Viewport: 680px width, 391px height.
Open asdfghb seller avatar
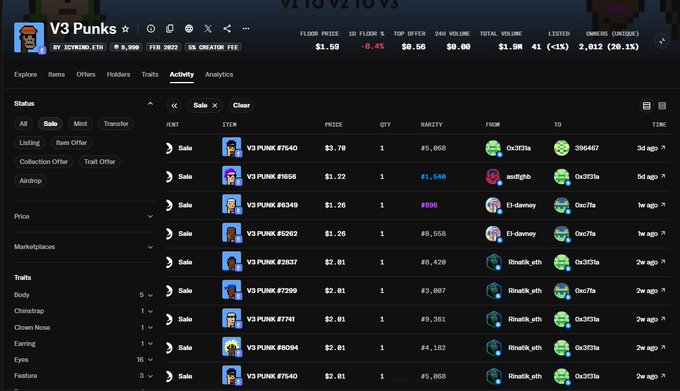[493, 176]
